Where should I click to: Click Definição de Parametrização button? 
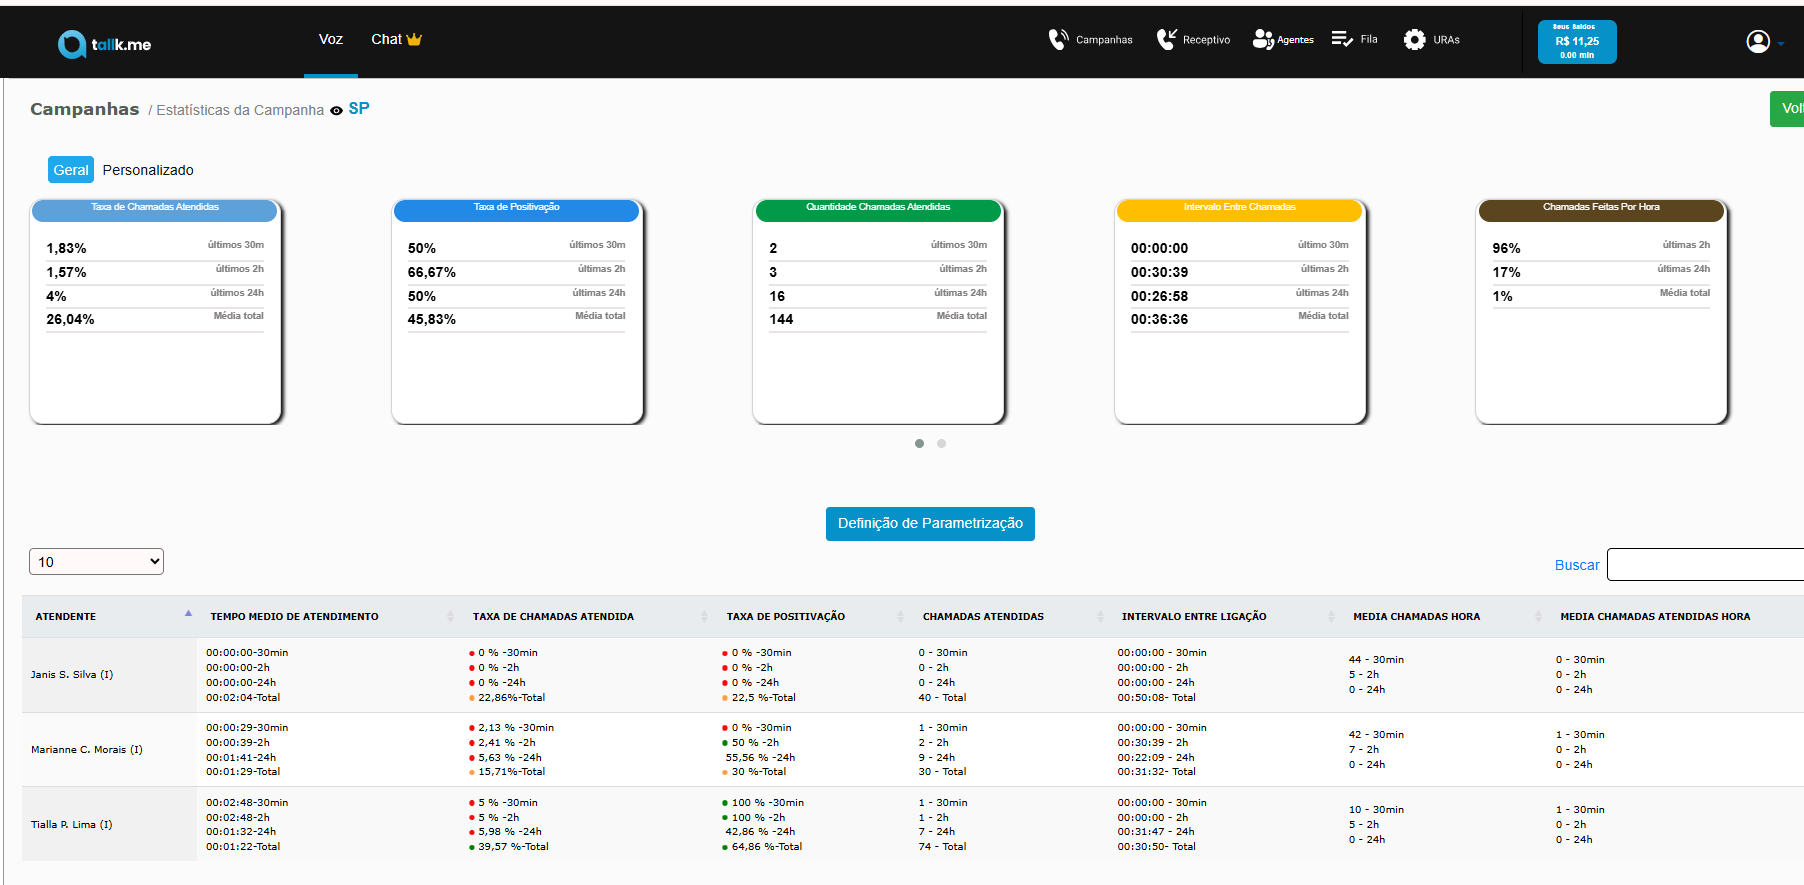tap(930, 524)
